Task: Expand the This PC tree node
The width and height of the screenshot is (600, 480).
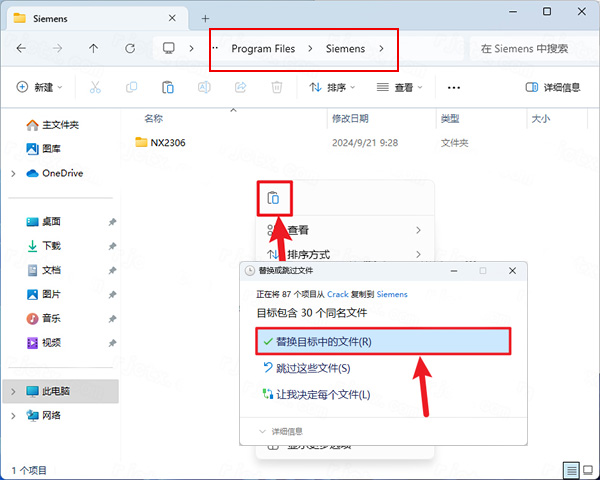Action: (13, 391)
